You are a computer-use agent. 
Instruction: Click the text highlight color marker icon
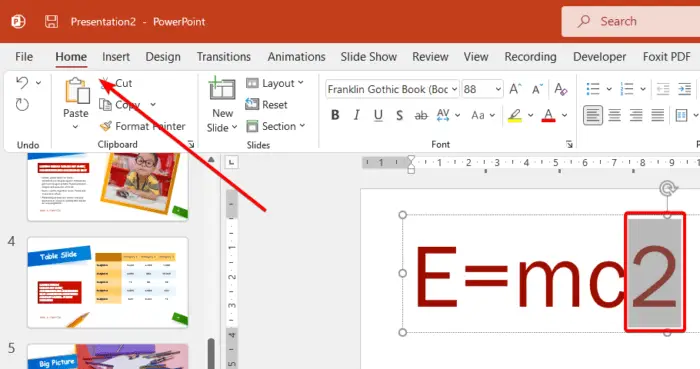tap(515, 116)
